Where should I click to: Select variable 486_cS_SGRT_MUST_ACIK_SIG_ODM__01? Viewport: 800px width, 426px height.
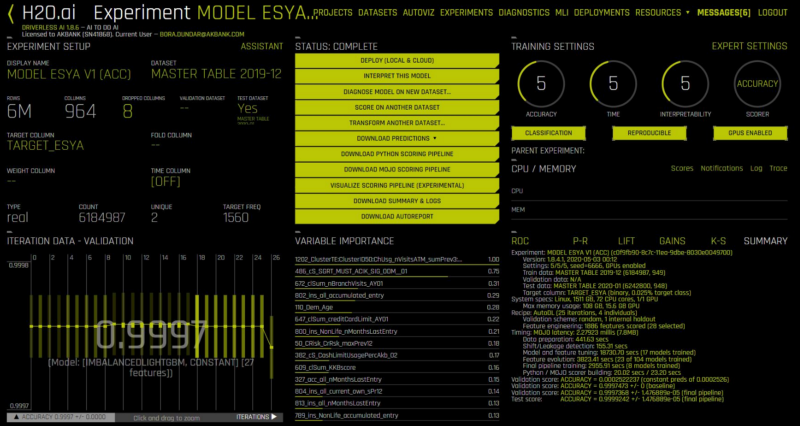click(x=397, y=272)
